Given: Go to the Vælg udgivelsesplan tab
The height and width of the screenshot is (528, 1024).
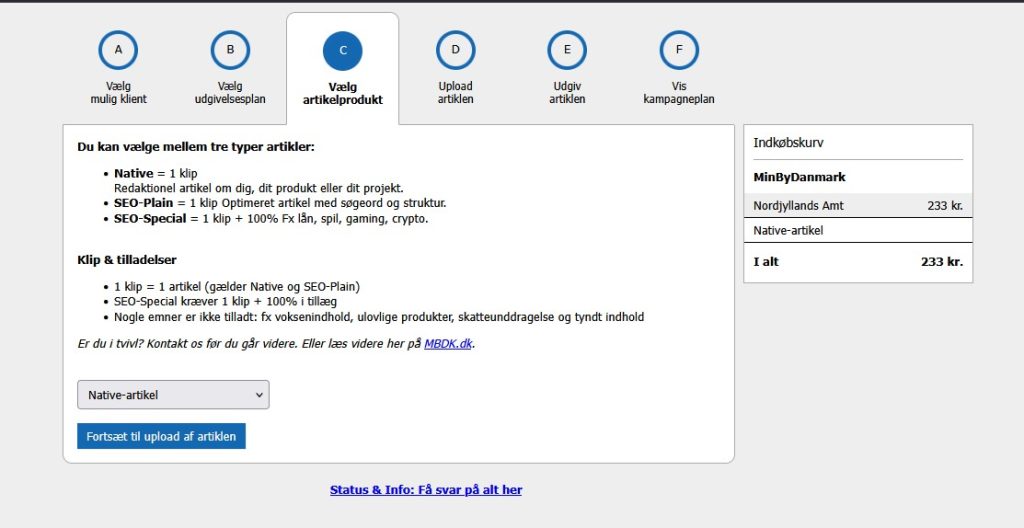Looking at the screenshot, I should coord(230,92).
